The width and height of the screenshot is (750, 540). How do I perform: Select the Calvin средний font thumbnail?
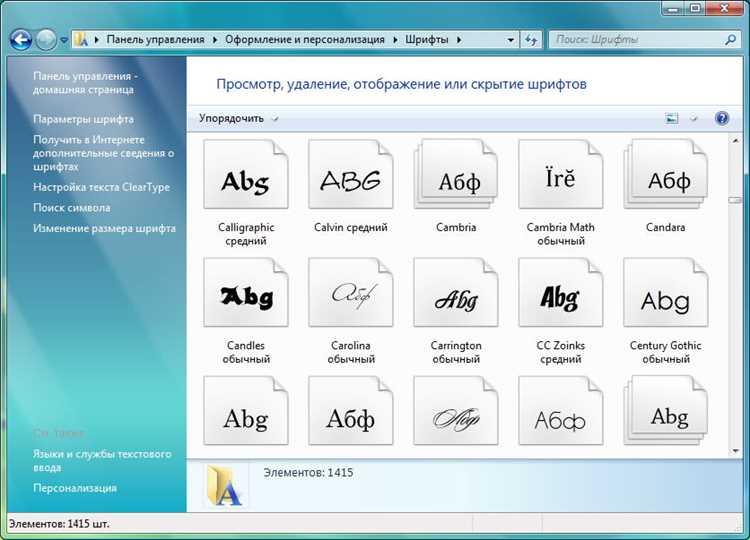[x=351, y=174]
